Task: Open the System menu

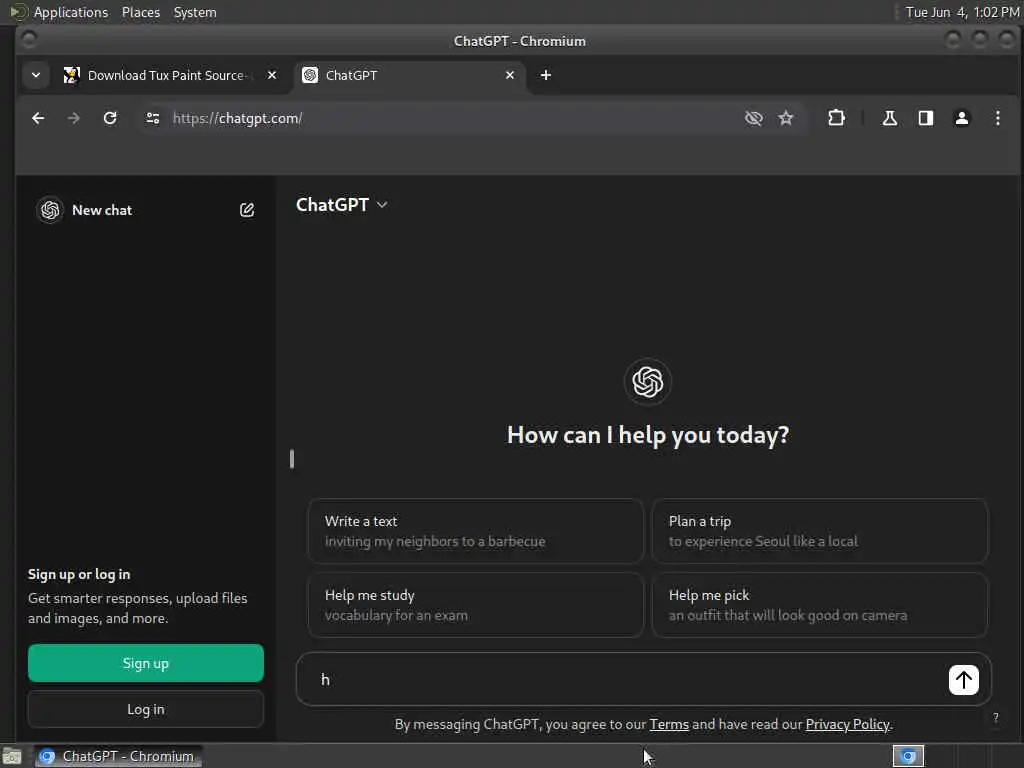Action: 195,12
